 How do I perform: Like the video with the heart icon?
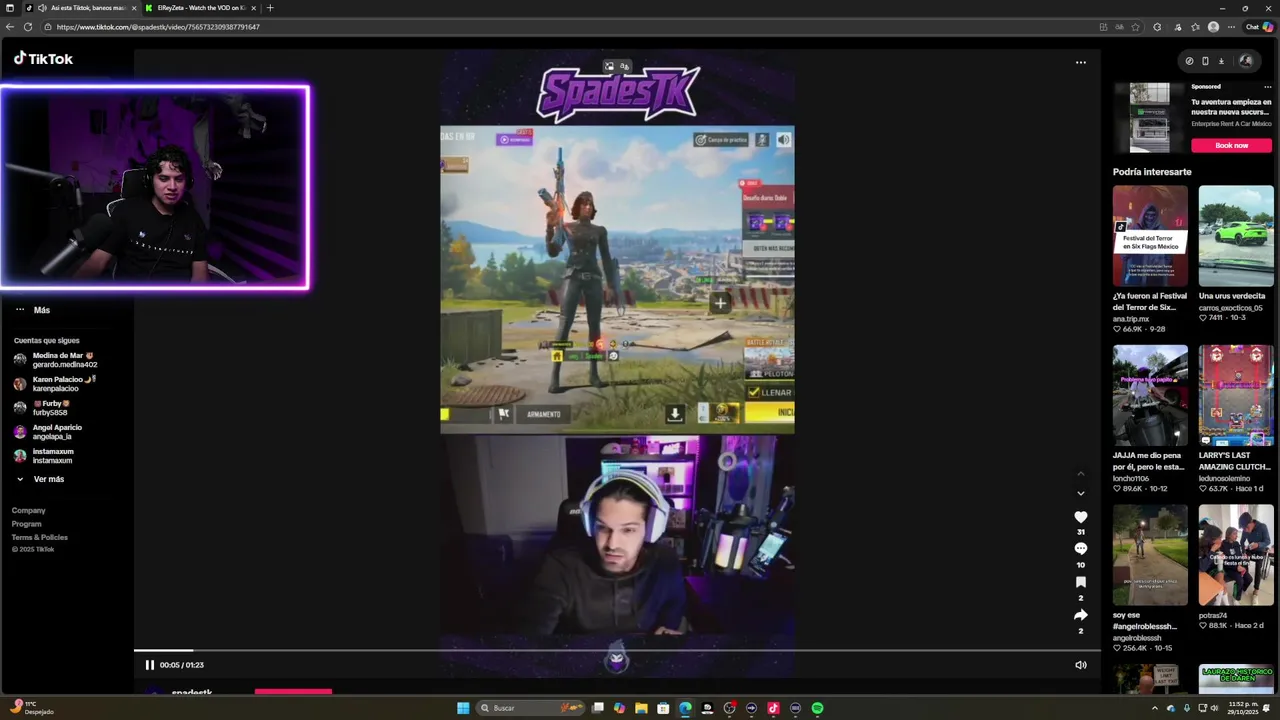point(1080,517)
